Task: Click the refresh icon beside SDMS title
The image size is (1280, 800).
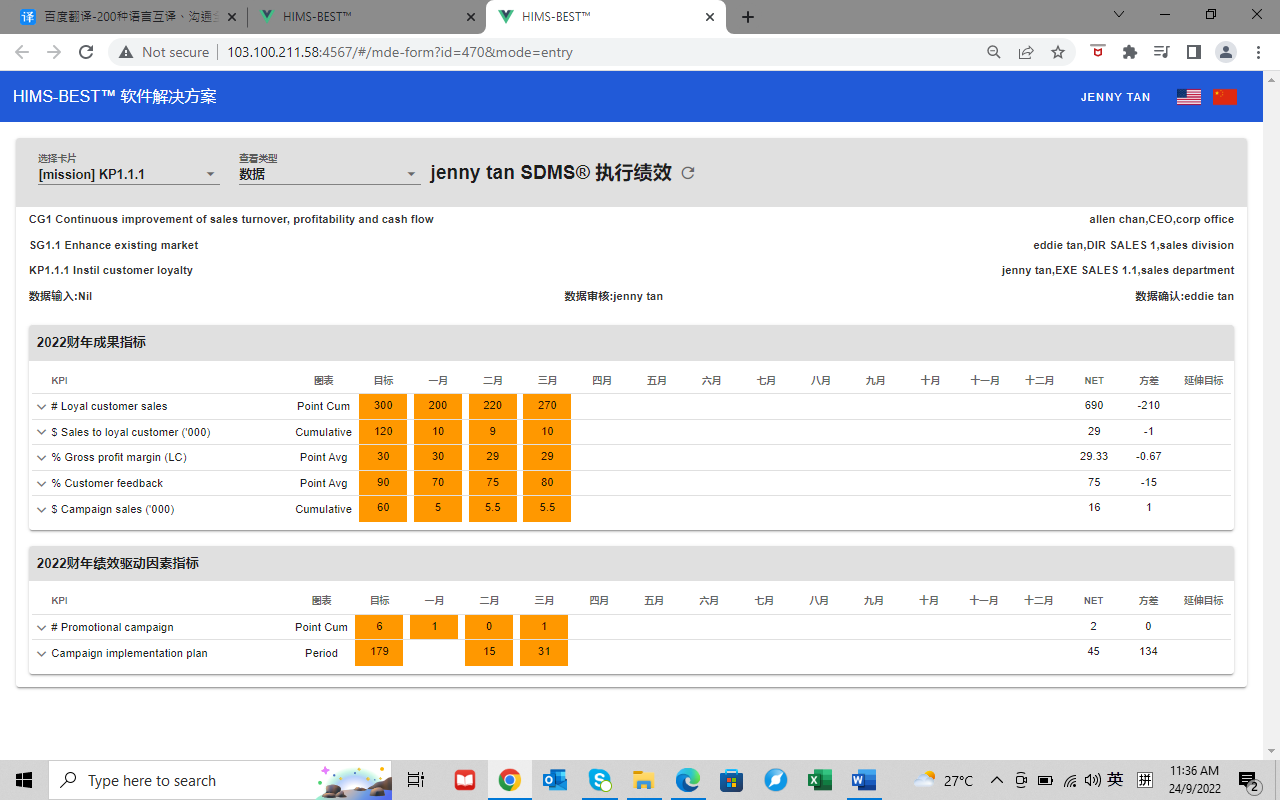Action: [688, 173]
